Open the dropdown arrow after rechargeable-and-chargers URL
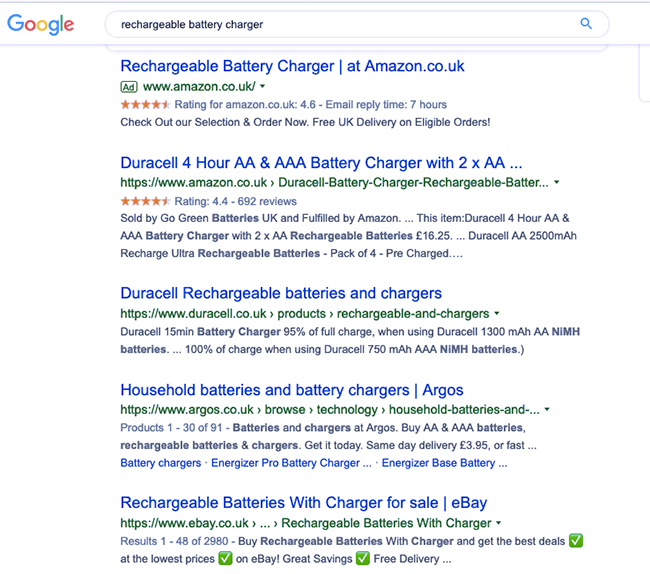This screenshot has width=650, height=574. click(497, 313)
